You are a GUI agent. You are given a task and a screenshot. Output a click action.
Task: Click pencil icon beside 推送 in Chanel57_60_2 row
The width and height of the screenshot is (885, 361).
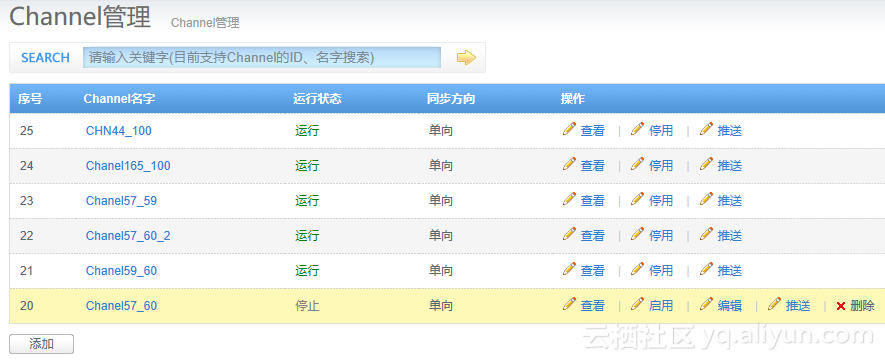coord(706,234)
